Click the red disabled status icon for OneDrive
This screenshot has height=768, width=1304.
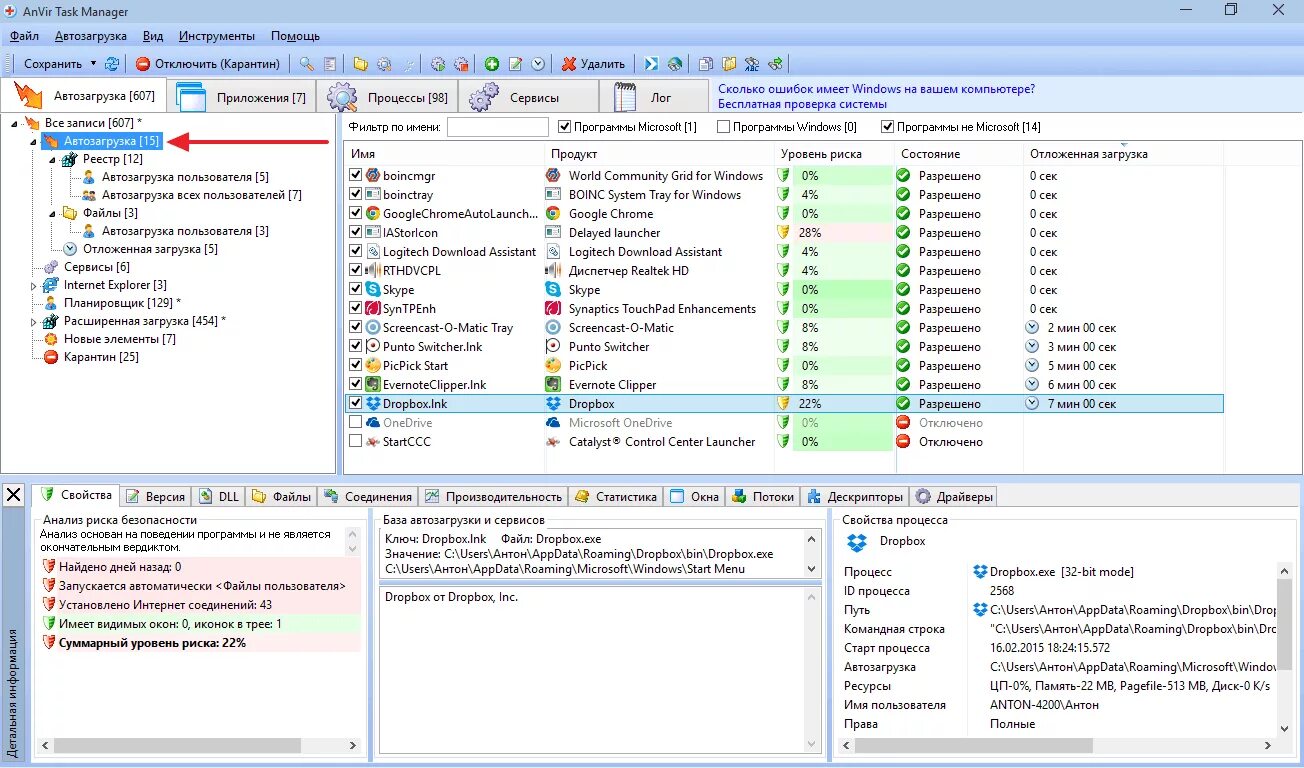click(x=903, y=423)
